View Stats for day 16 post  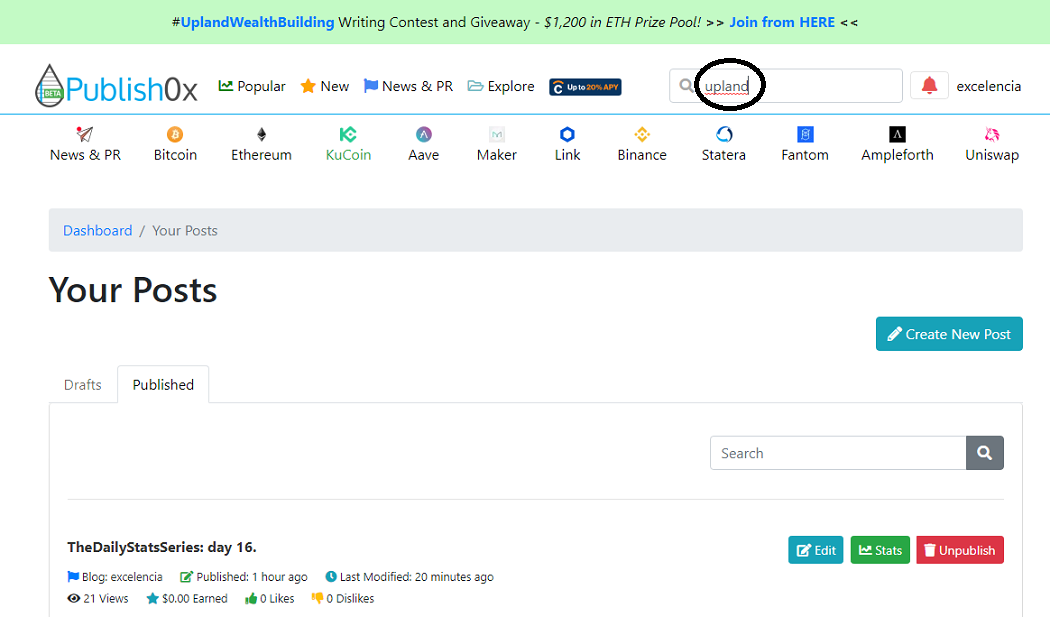(x=880, y=550)
